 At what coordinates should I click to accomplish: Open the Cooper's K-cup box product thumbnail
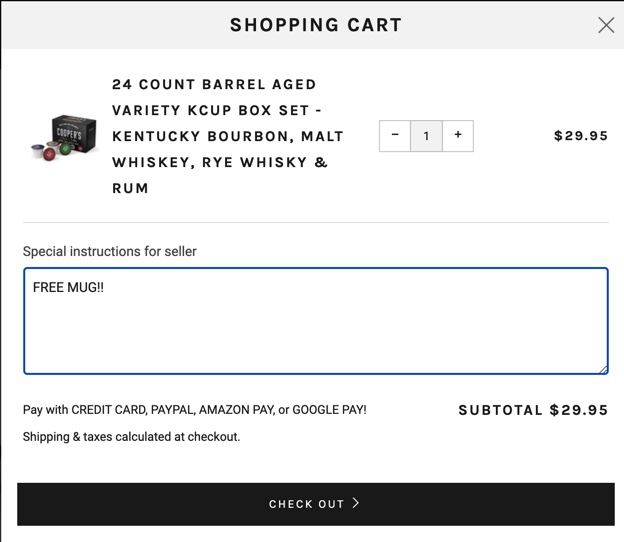[64, 137]
